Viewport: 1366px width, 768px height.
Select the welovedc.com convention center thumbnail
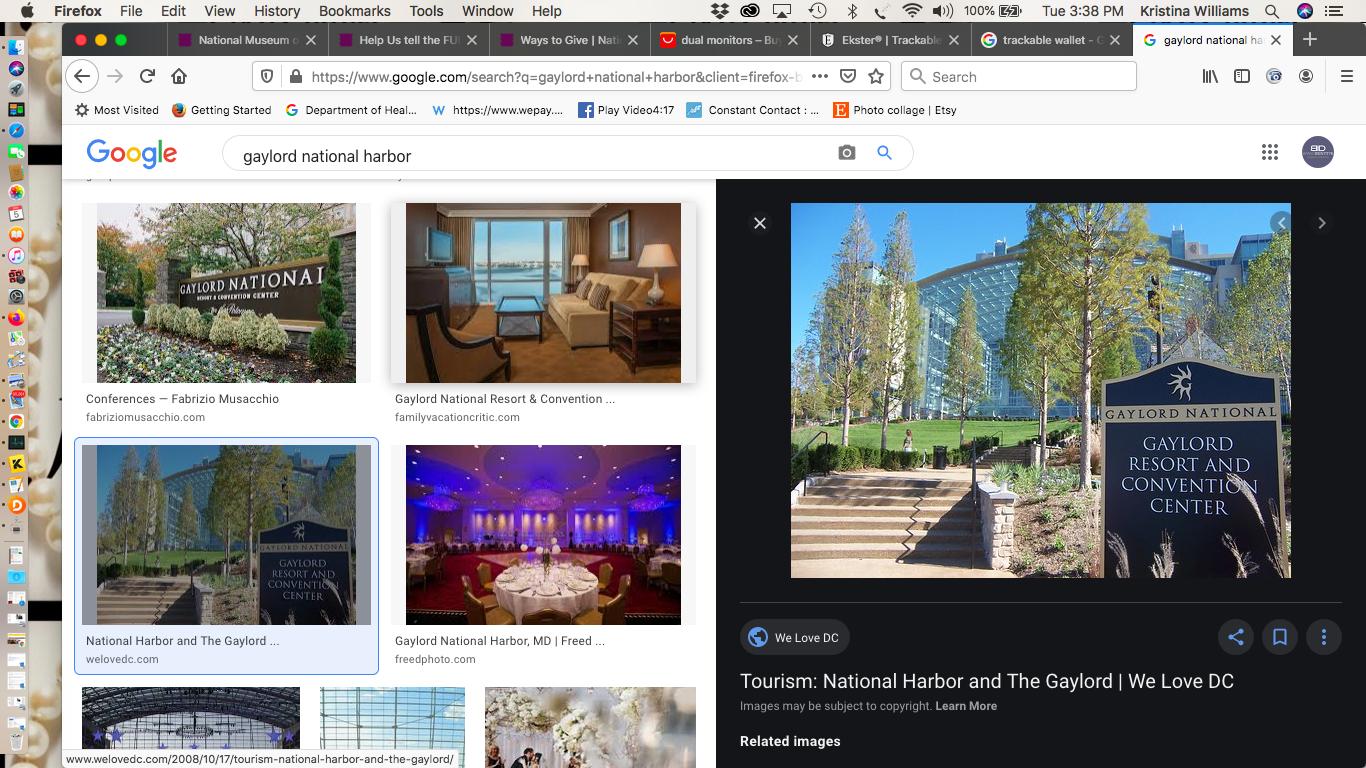point(226,535)
